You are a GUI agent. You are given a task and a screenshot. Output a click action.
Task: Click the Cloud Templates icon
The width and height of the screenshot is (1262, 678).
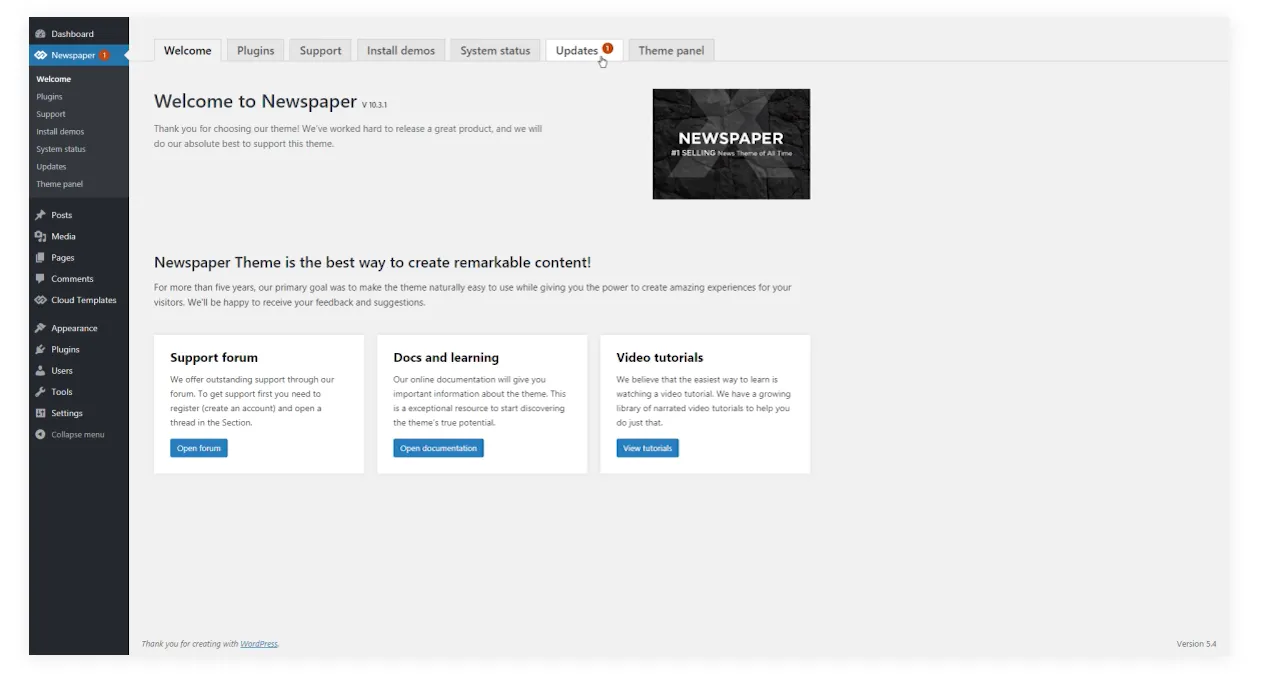click(x=40, y=300)
